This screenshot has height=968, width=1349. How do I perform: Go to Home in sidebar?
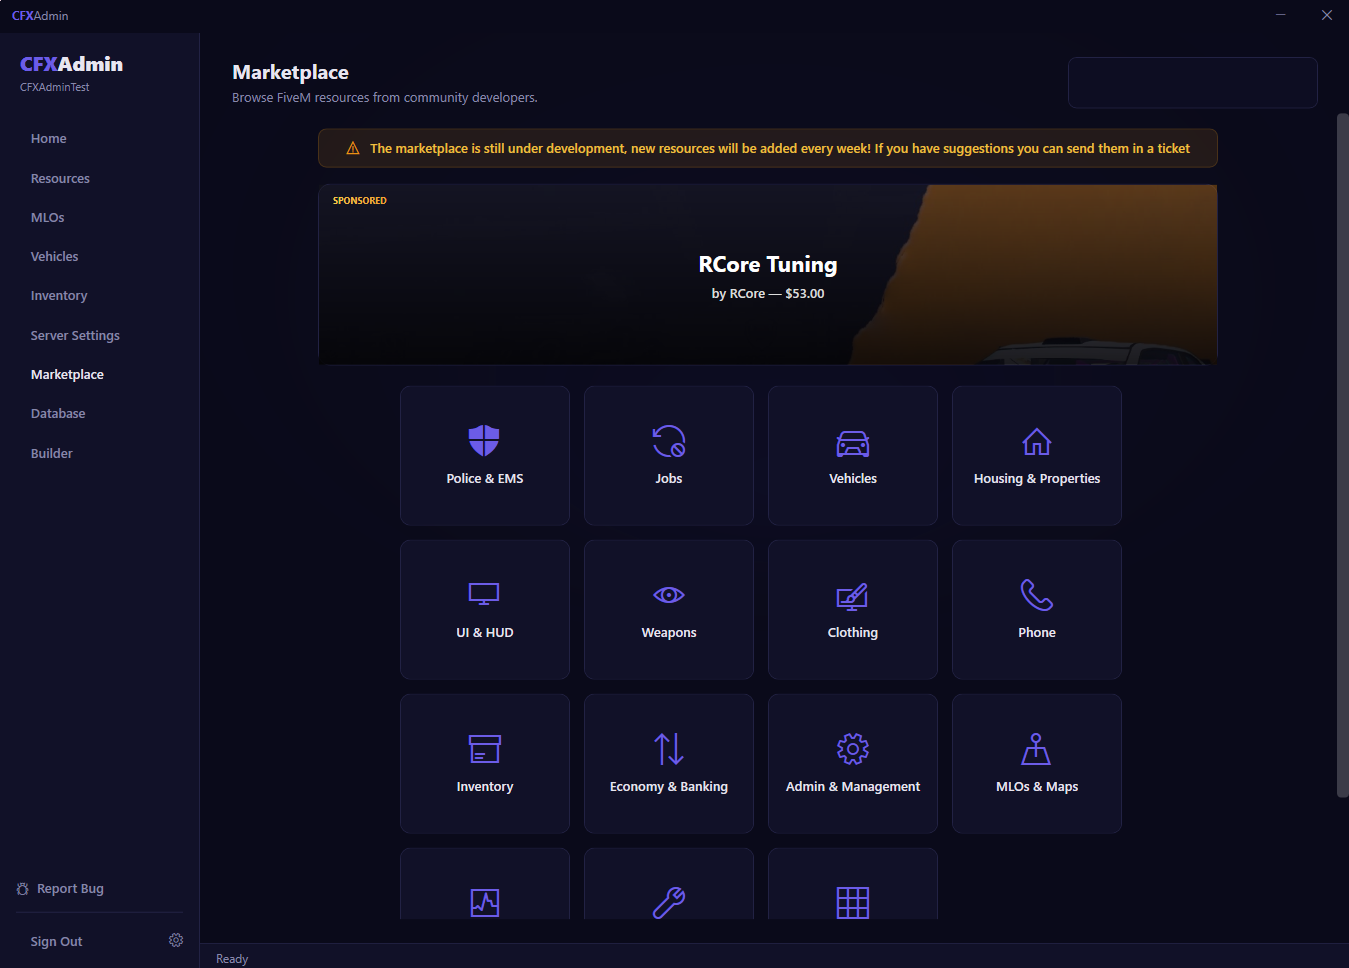(x=49, y=139)
